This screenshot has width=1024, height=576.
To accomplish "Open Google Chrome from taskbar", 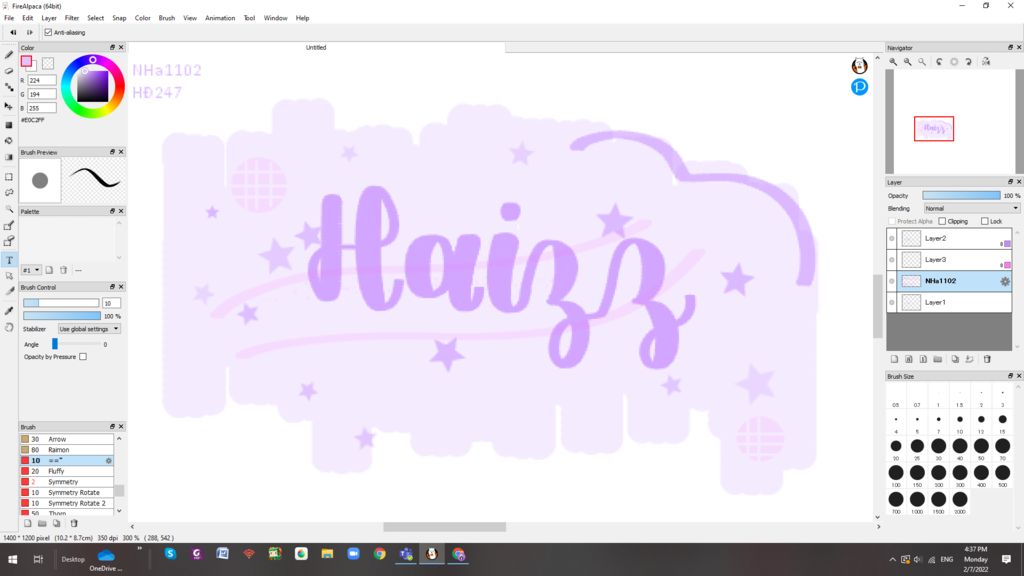I will [x=379, y=554].
